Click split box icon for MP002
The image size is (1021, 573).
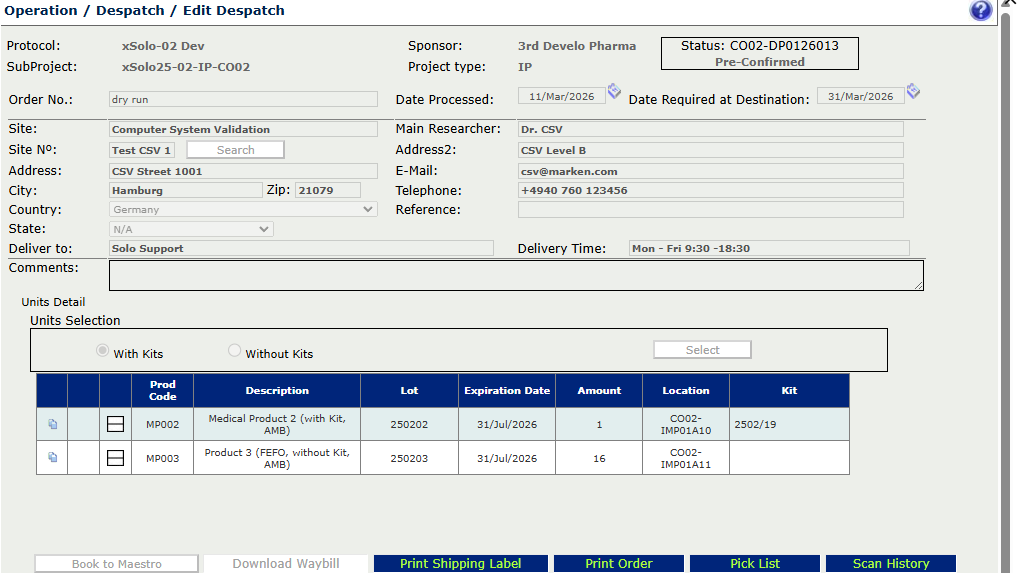point(115,425)
